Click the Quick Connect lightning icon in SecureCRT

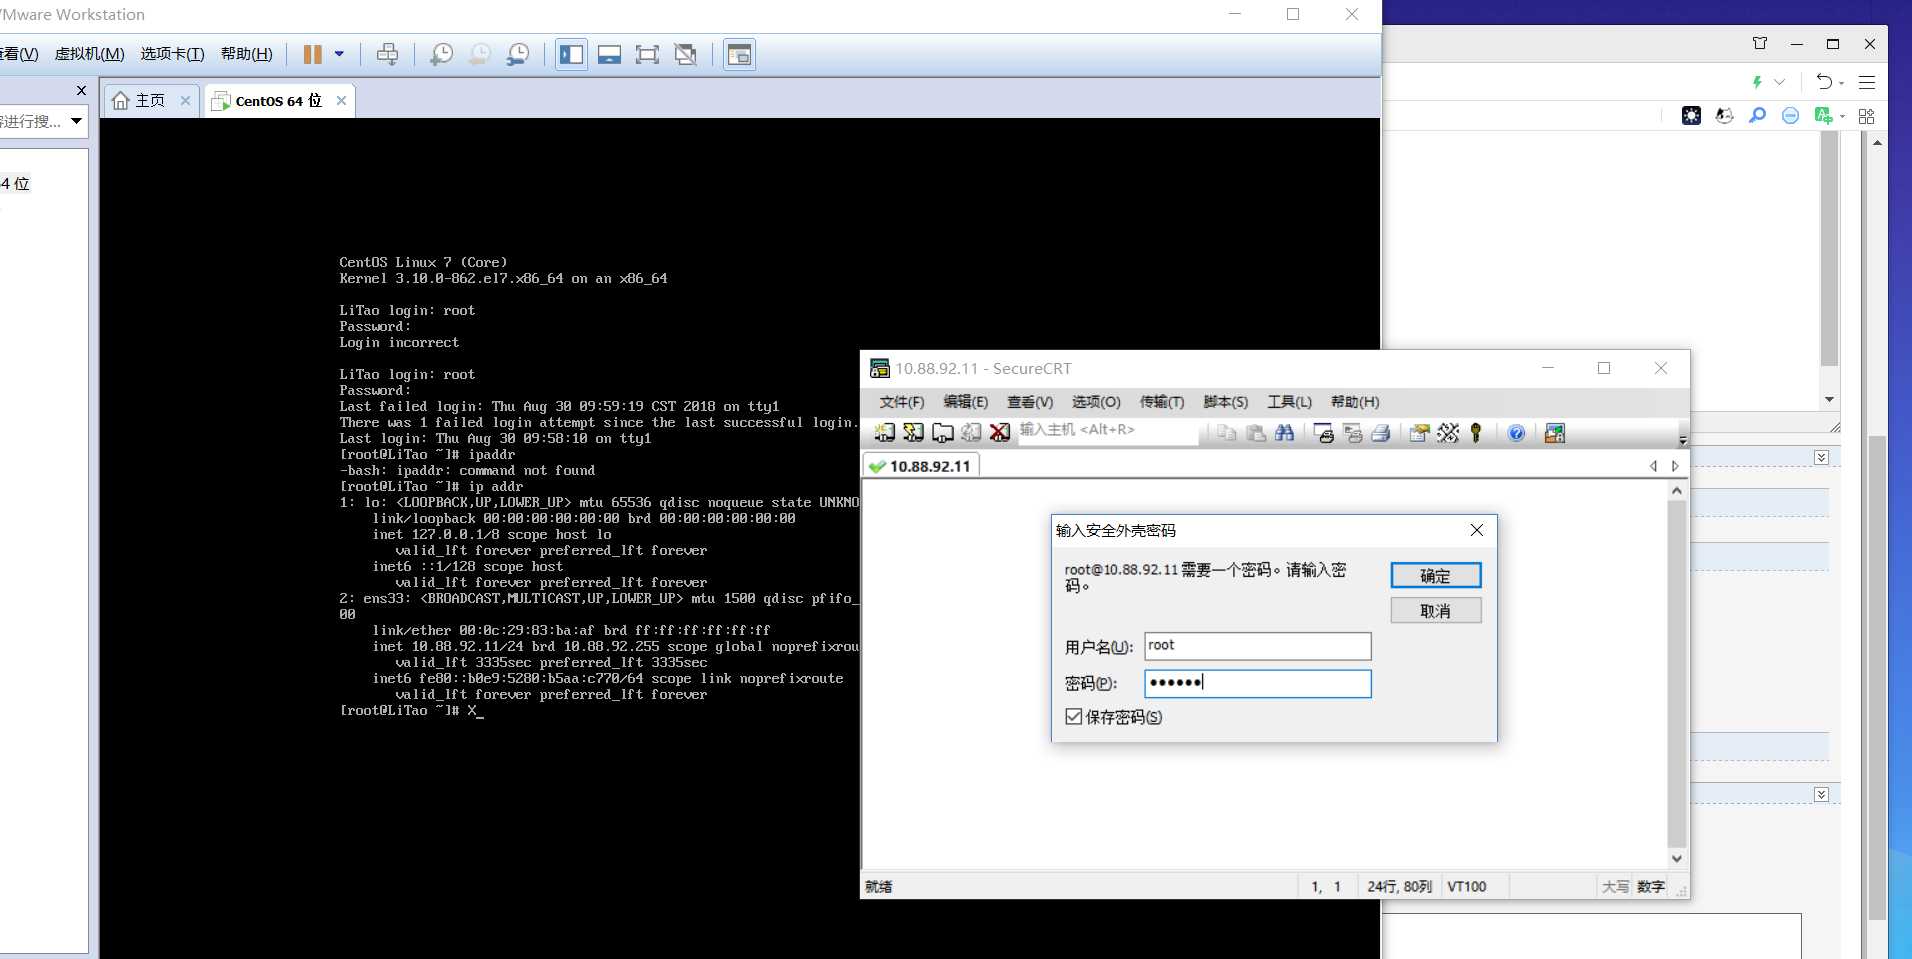click(913, 433)
